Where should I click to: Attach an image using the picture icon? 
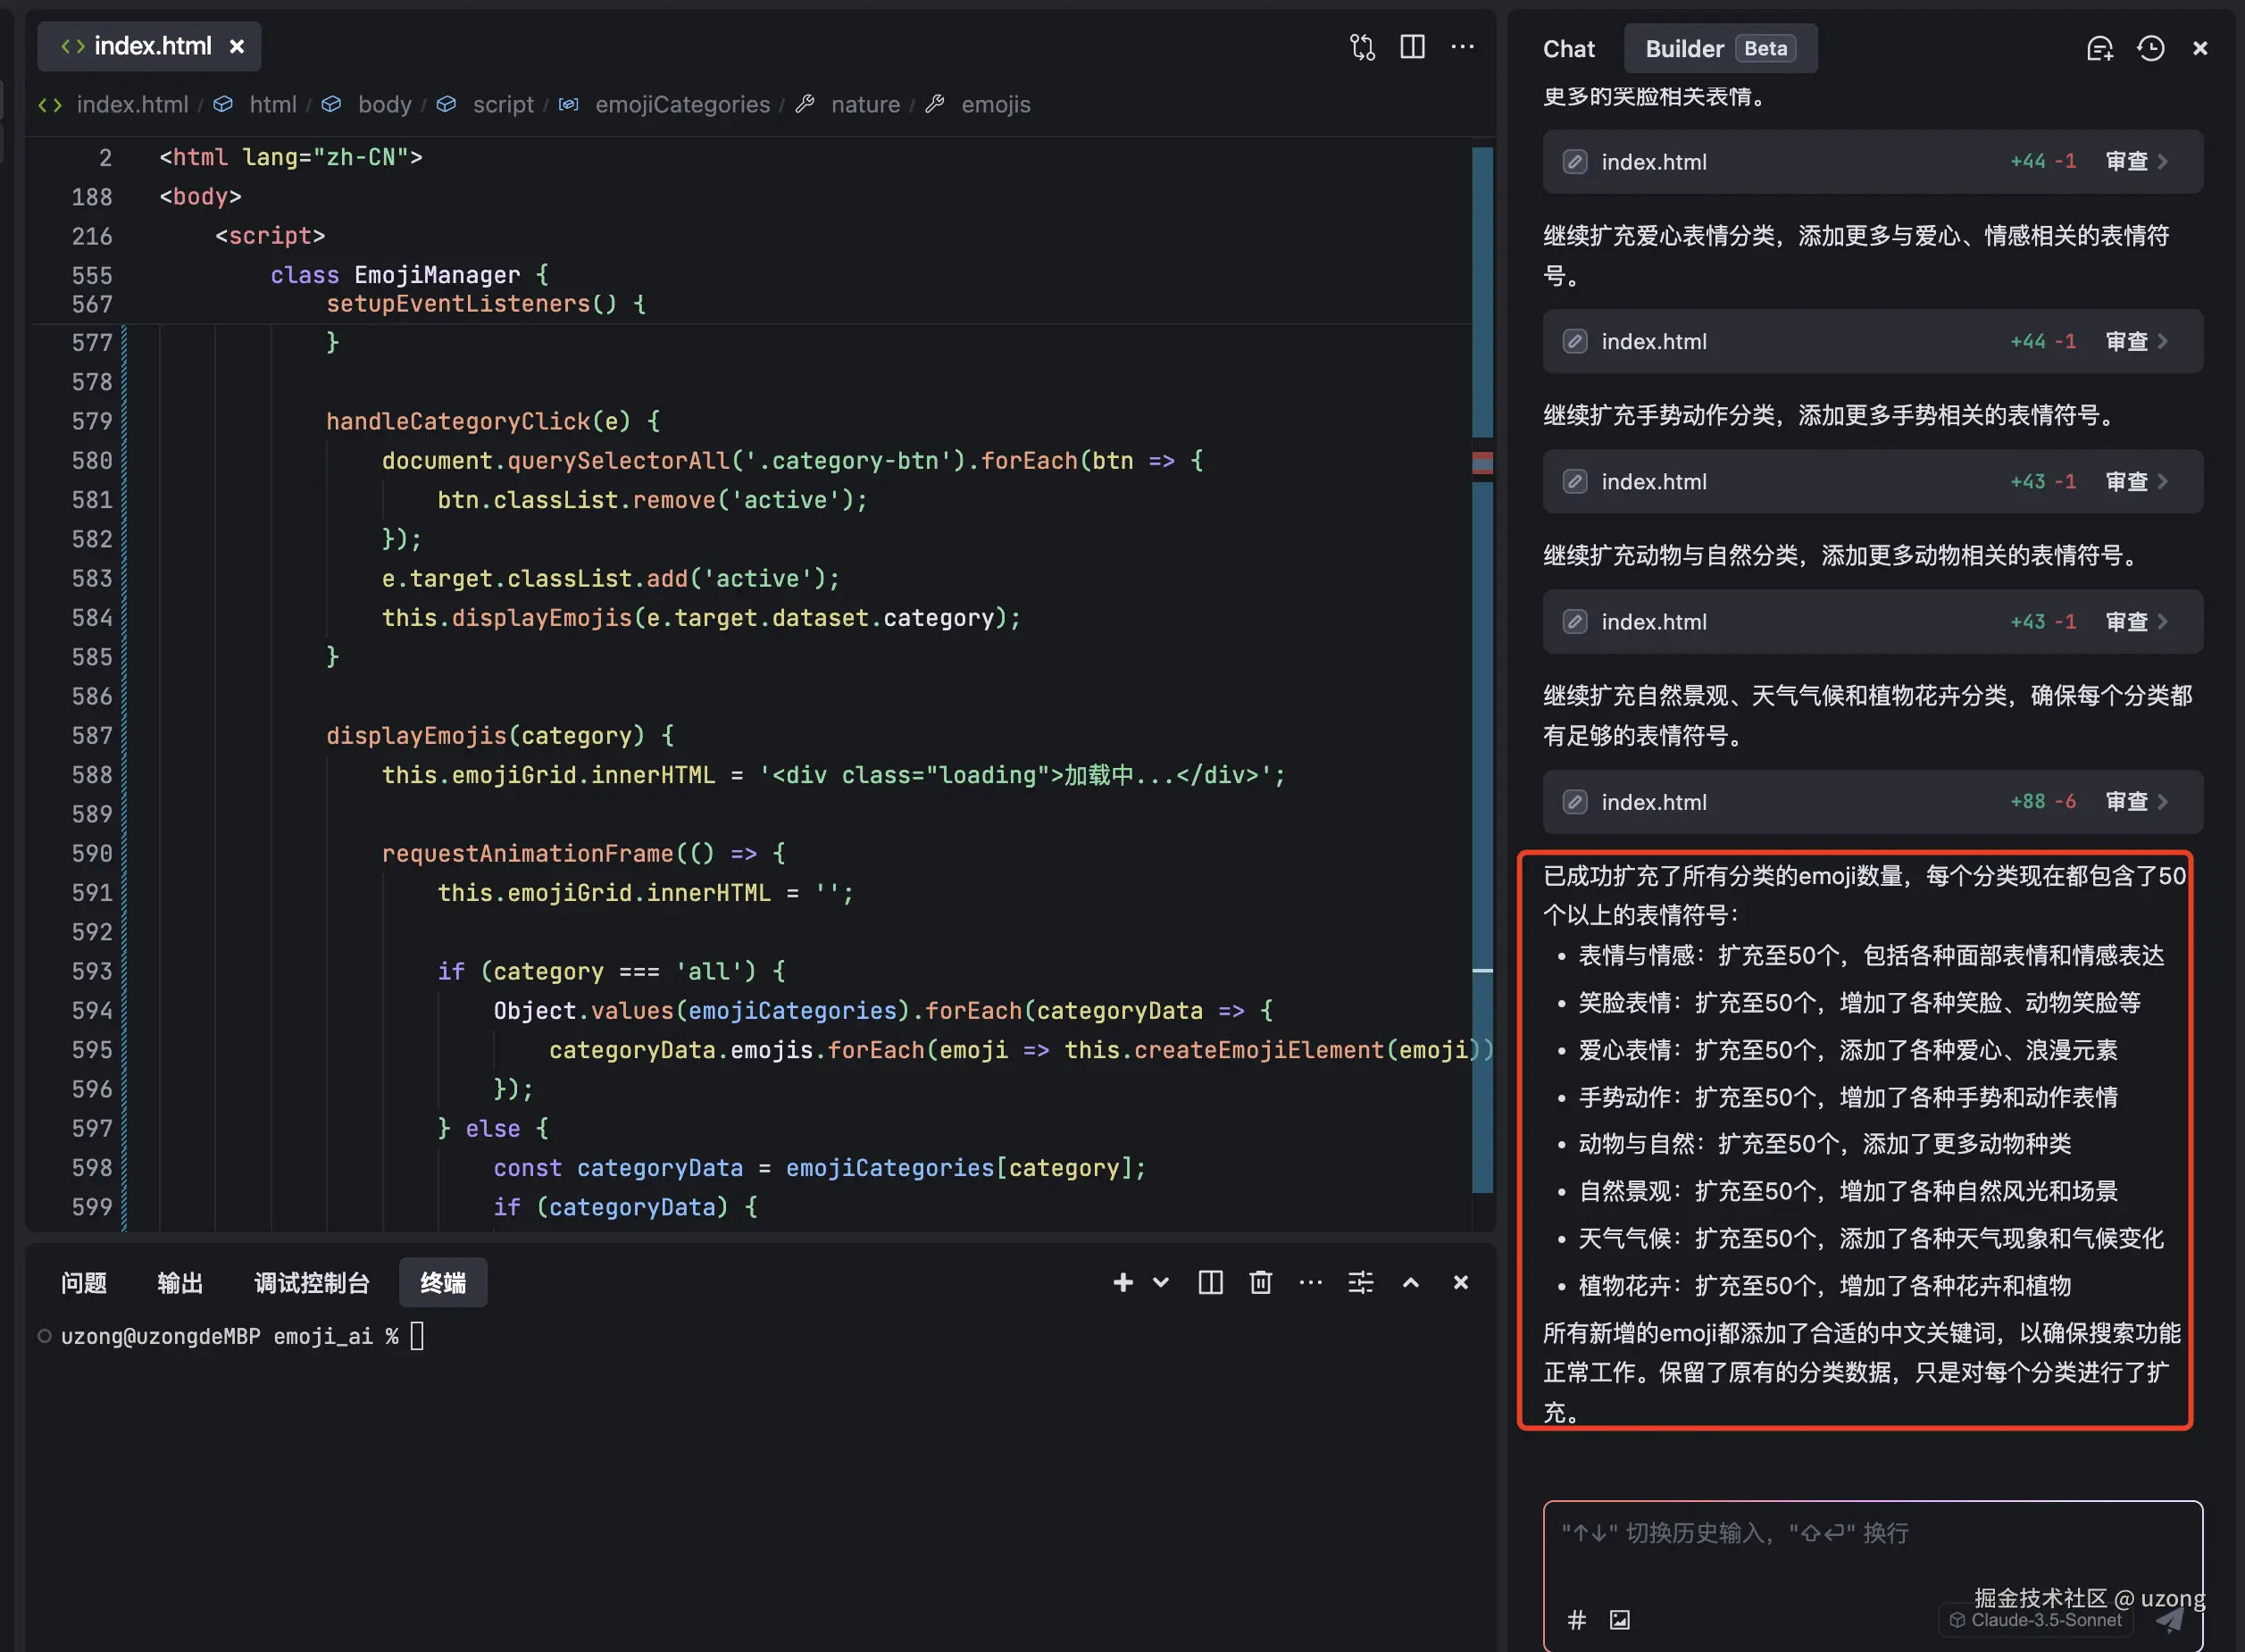(1620, 1619)
